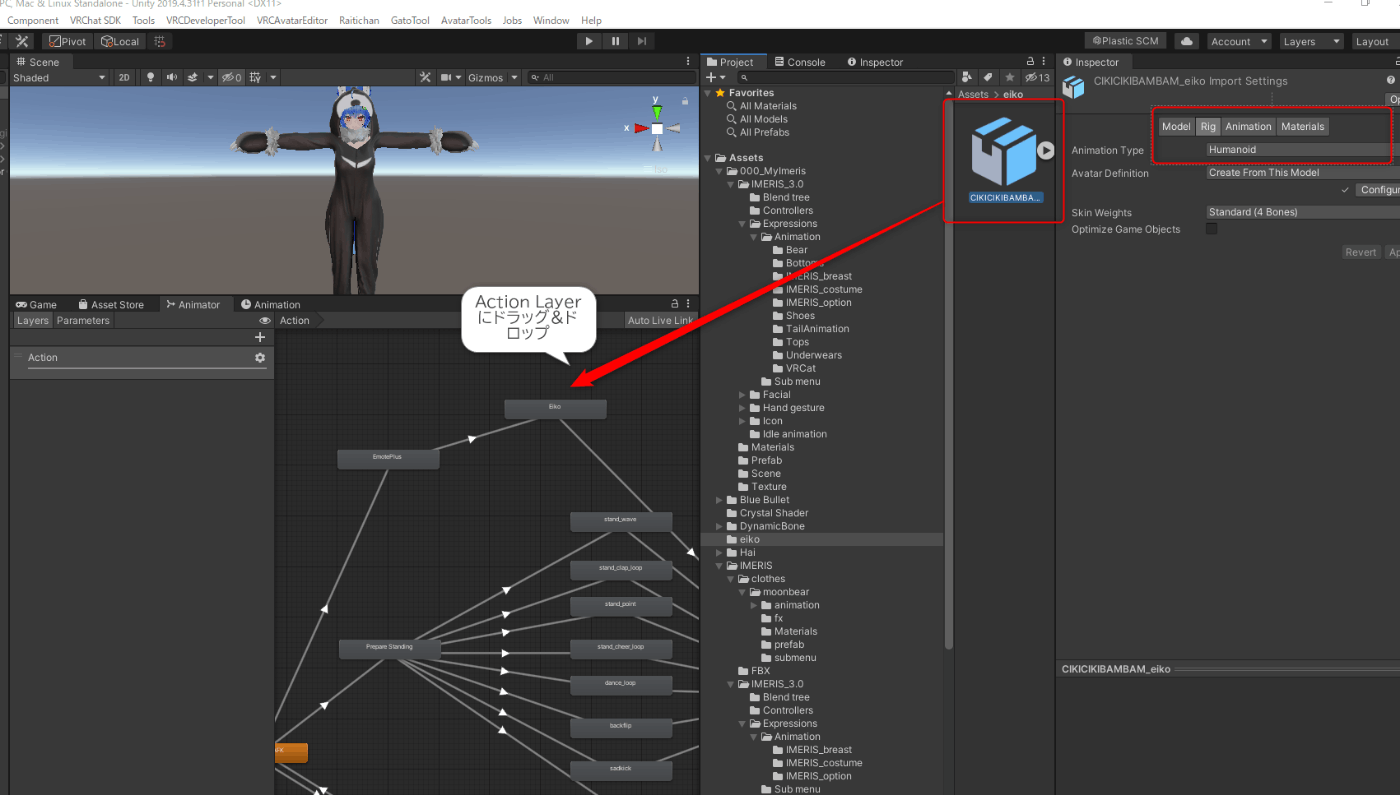Toggle scene lighting lightbulb icon

pos(151,78)
